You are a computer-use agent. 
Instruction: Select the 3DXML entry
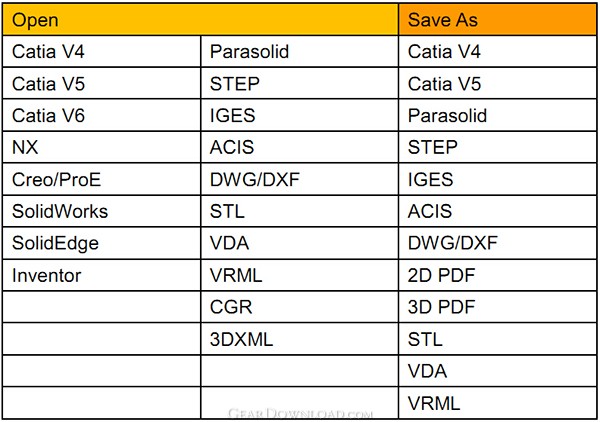[x=300, y=339]
